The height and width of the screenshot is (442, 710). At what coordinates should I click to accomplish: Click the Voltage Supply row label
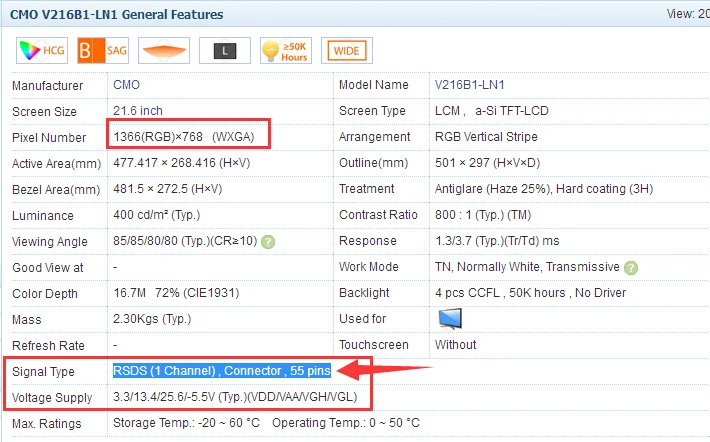52,398
